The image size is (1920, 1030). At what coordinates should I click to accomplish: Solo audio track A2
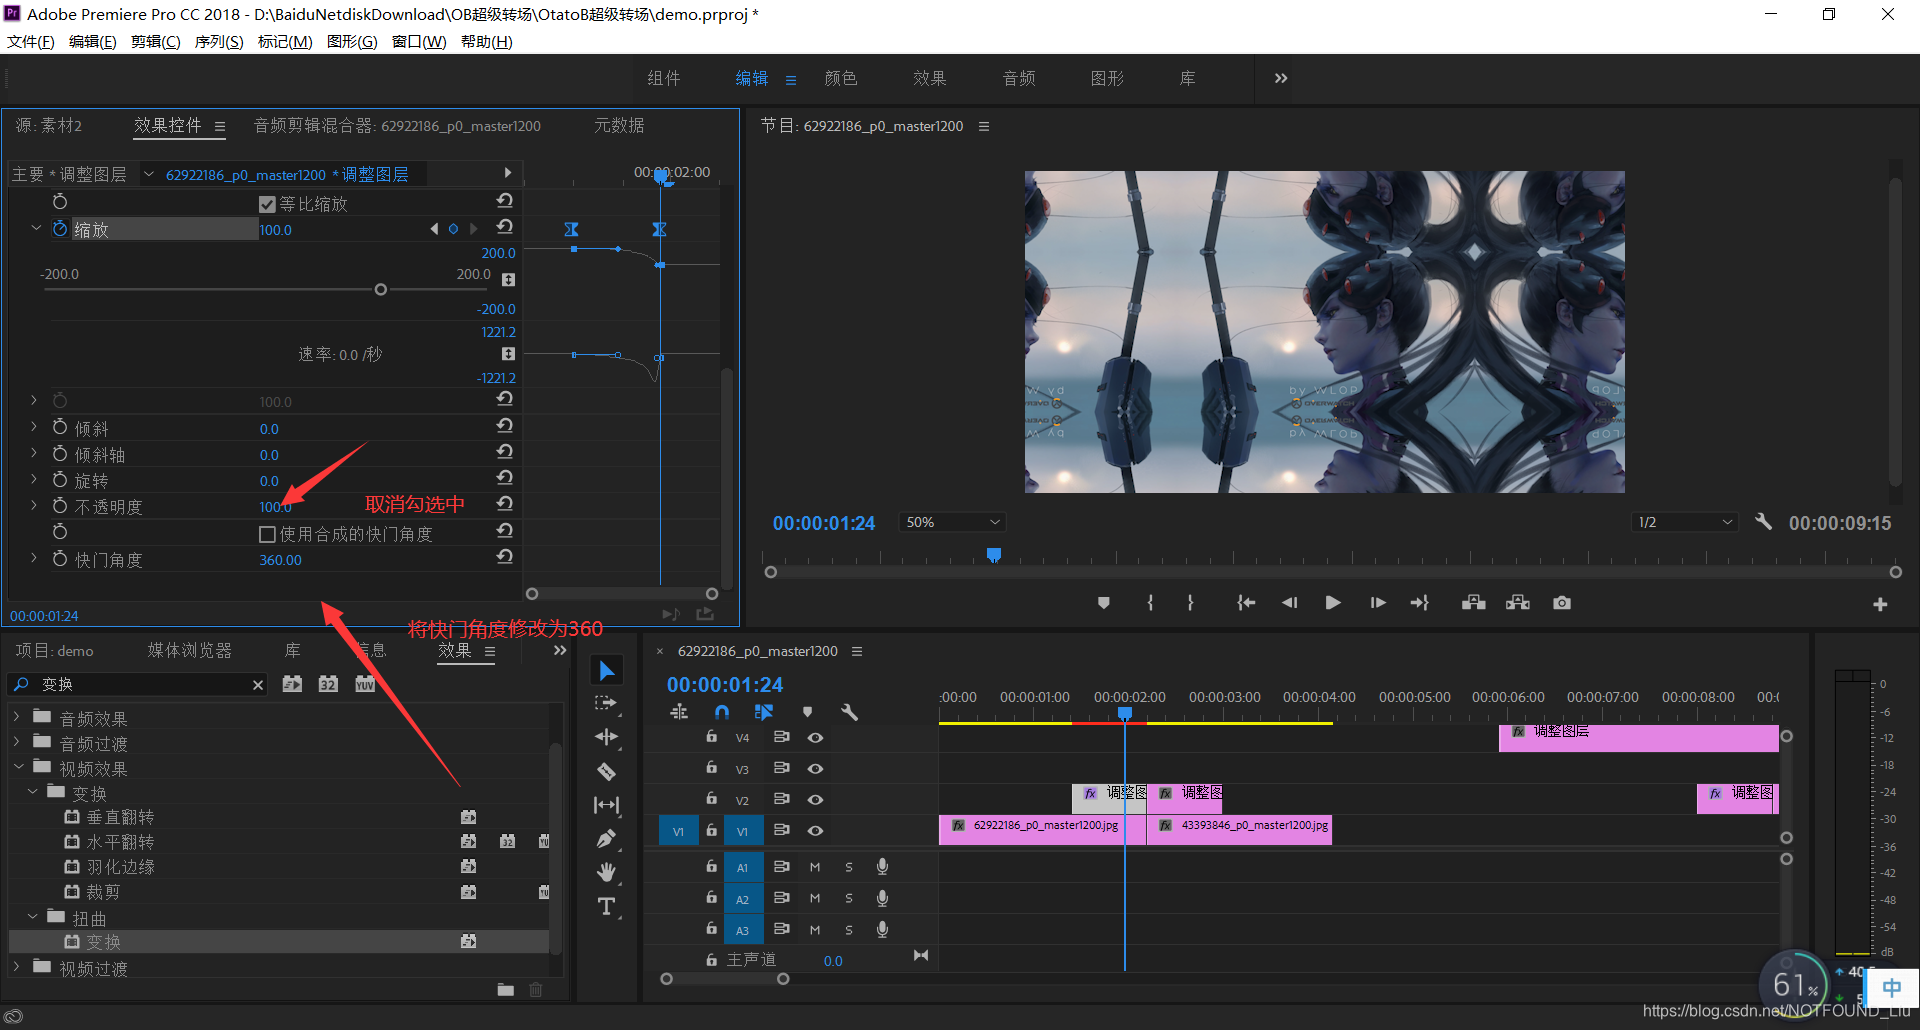pos(849,898)
